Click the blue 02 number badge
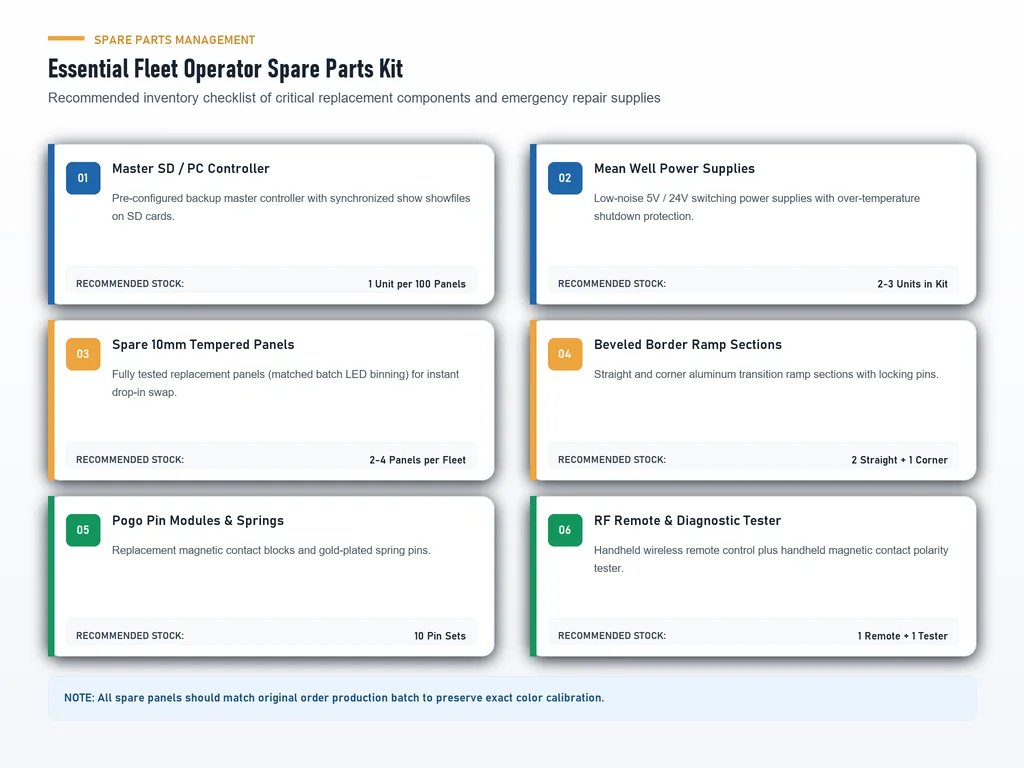 point(565,178)
